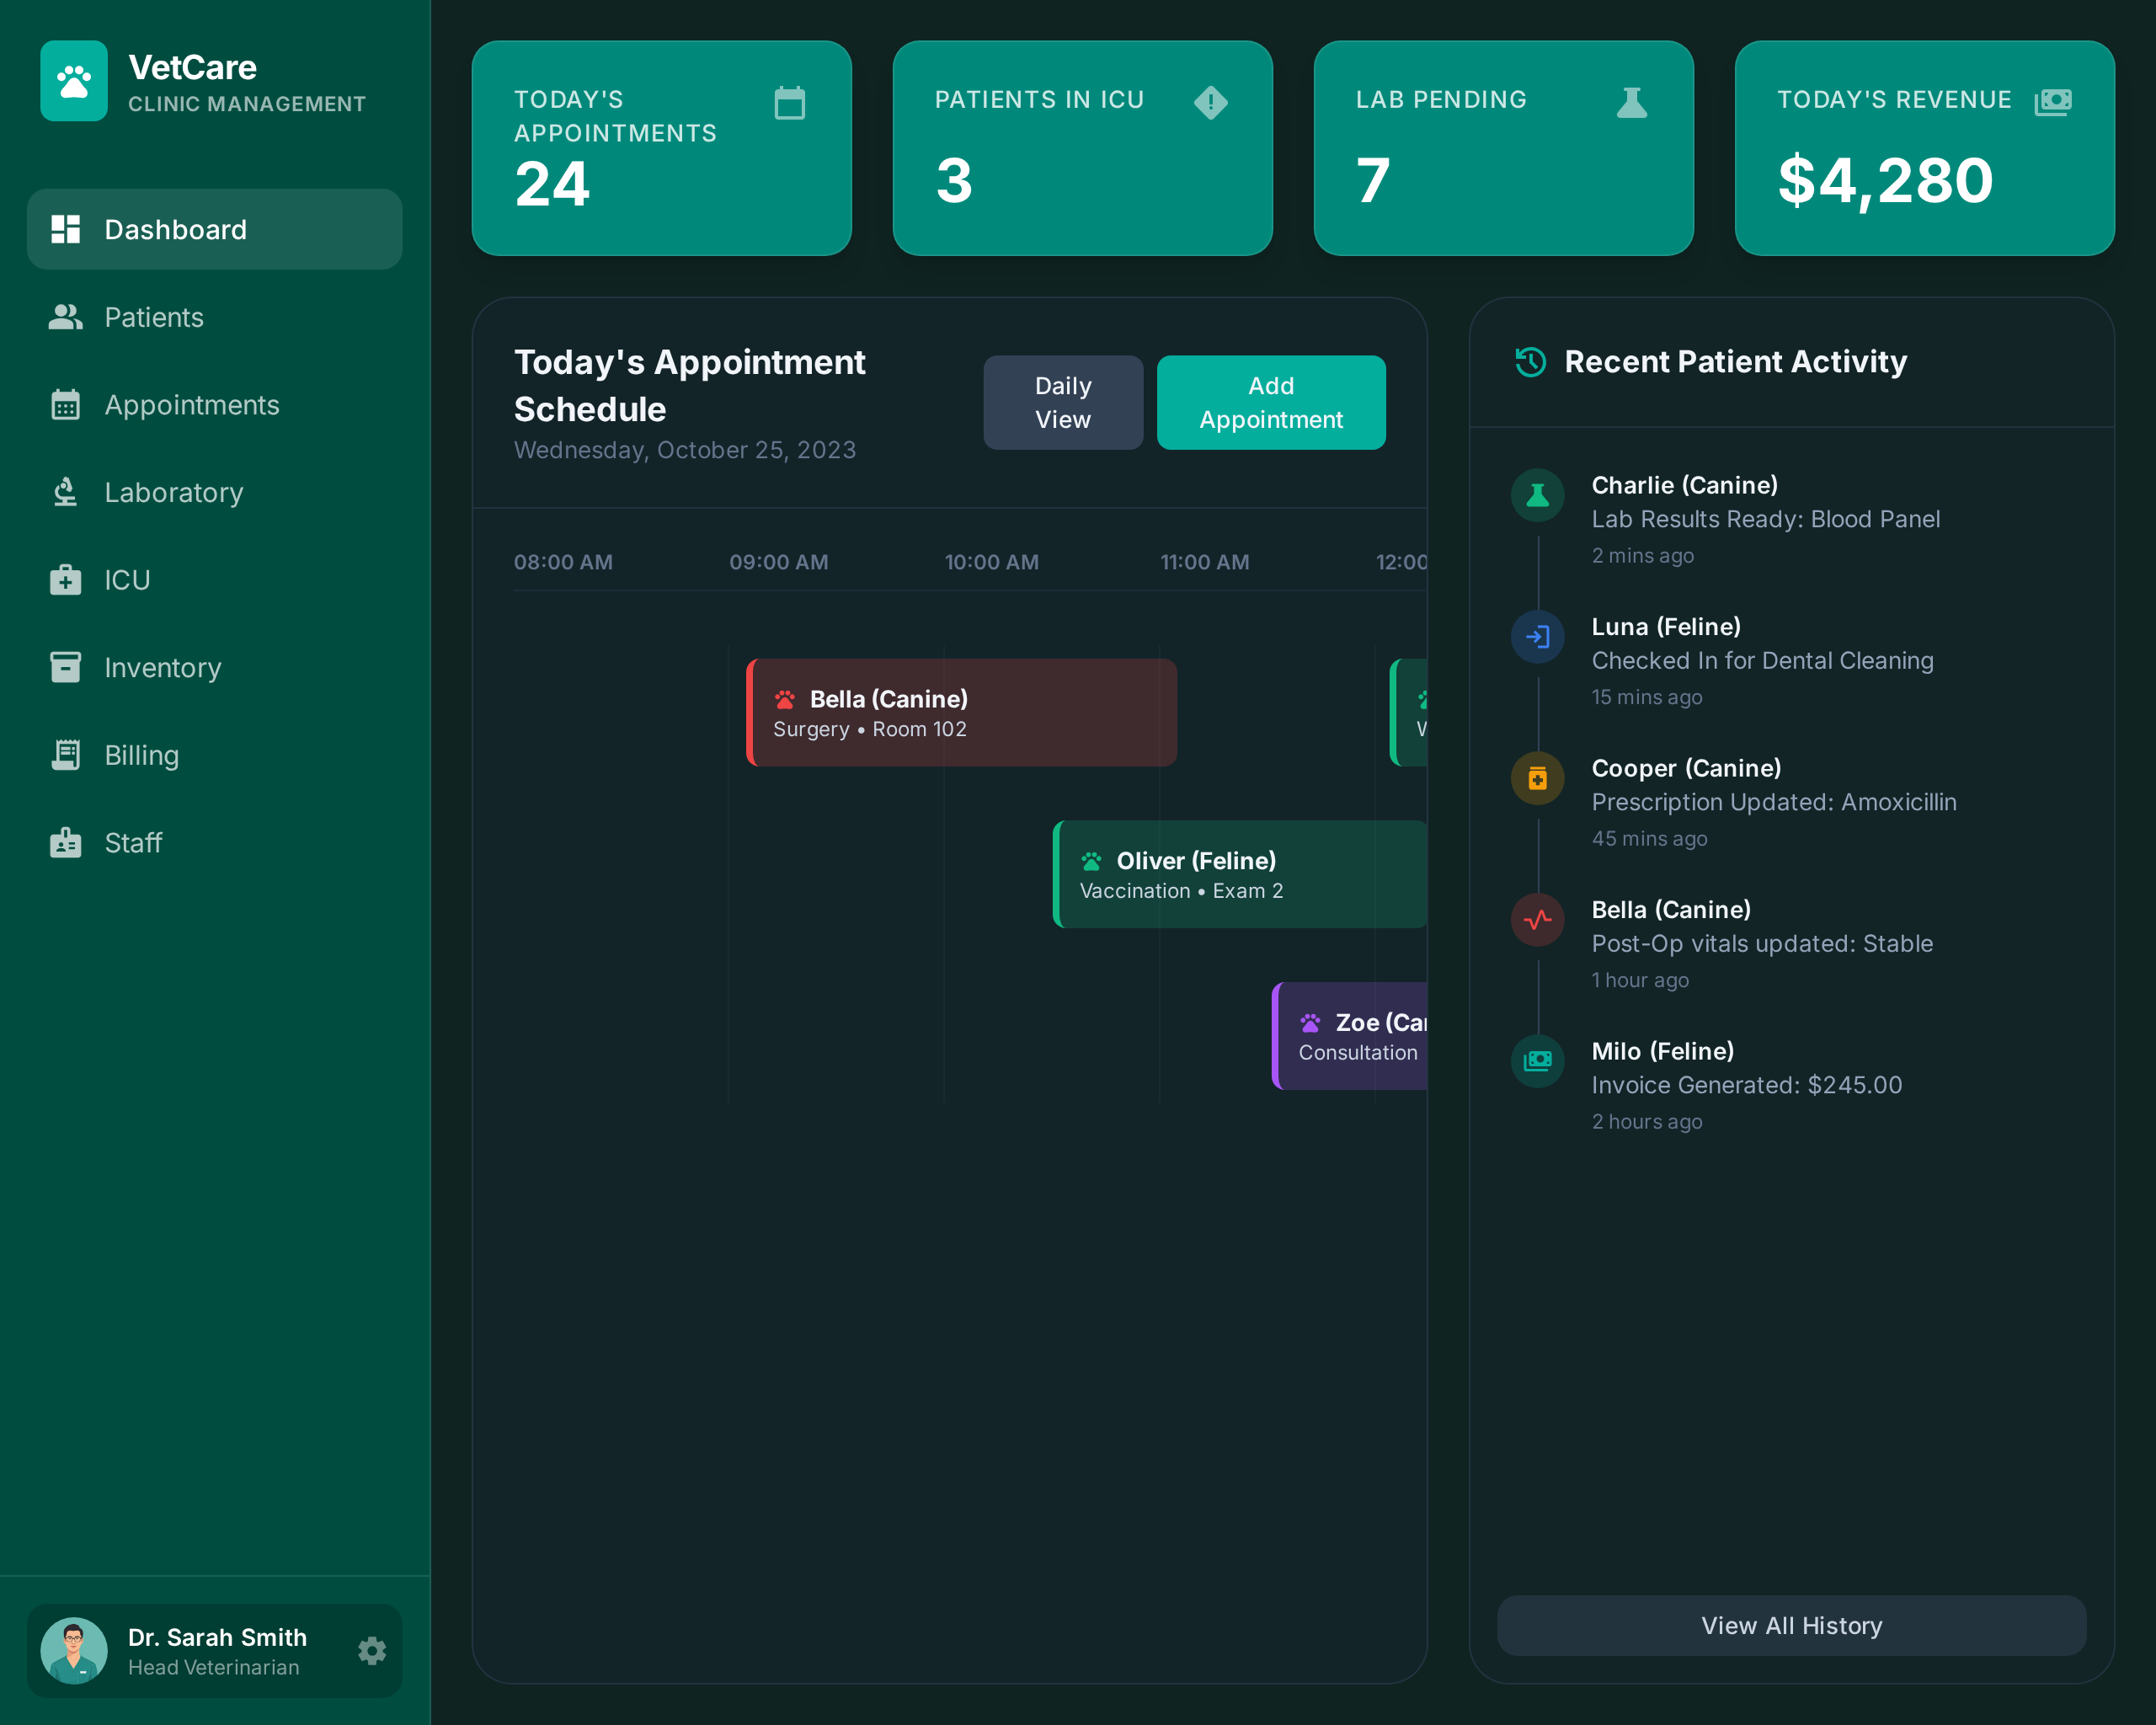
Task: Go to Laboratory in the sidebar
Action: point(173,492)
